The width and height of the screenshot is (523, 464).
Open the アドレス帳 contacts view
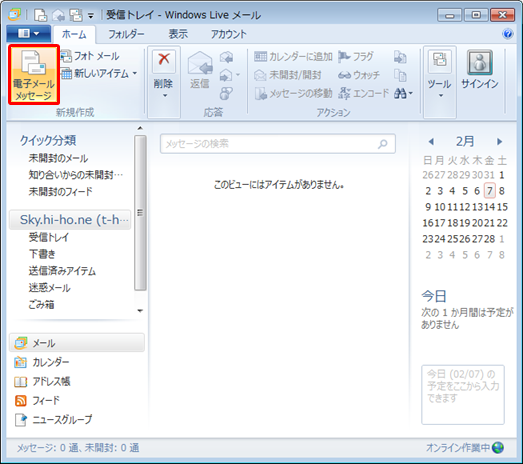point(42,381)
